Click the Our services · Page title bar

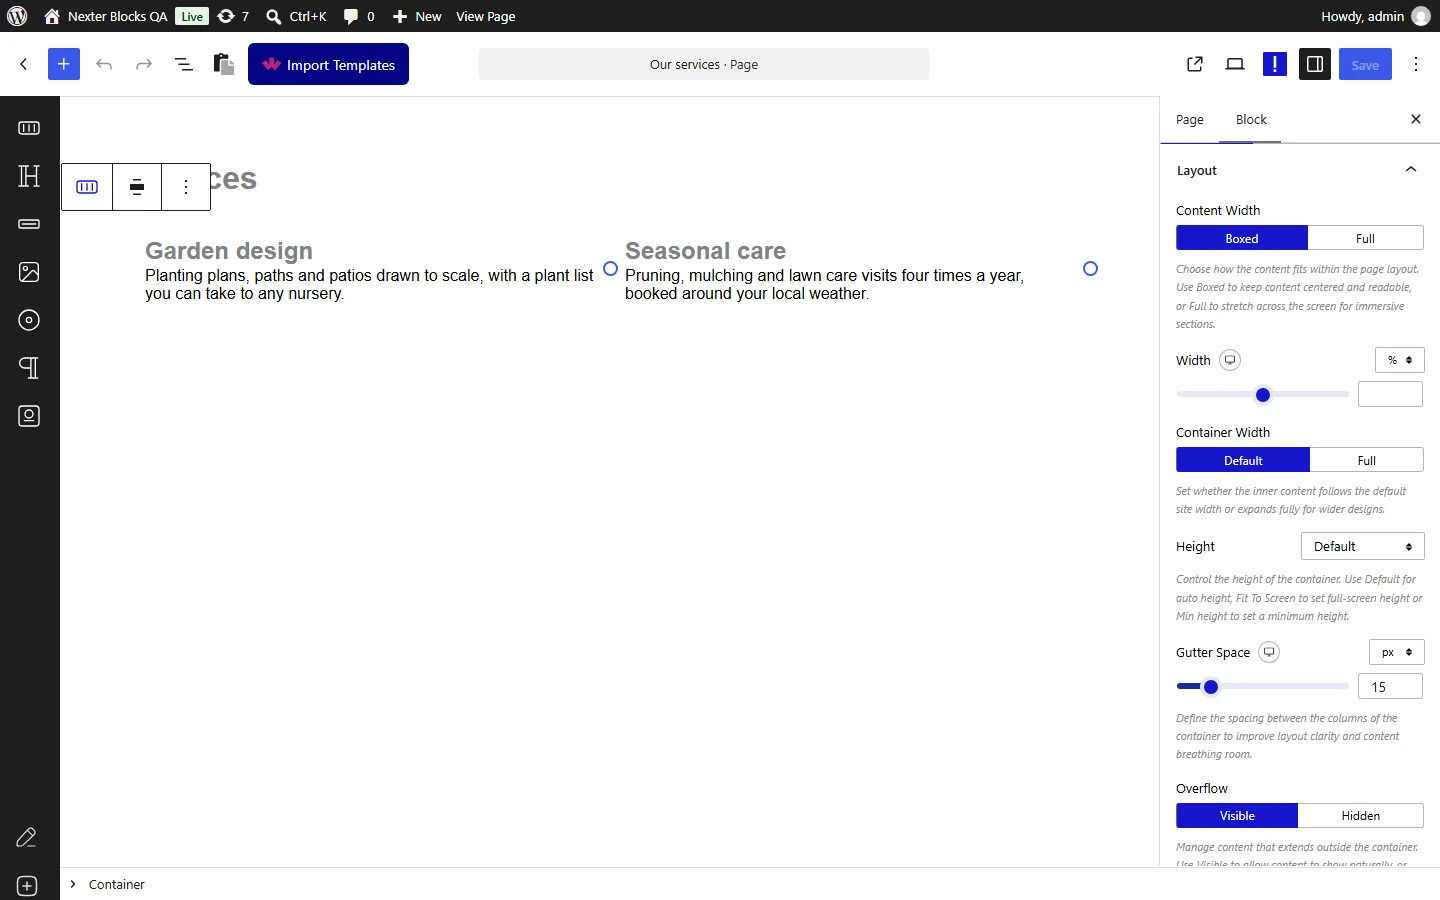point(704,64)
